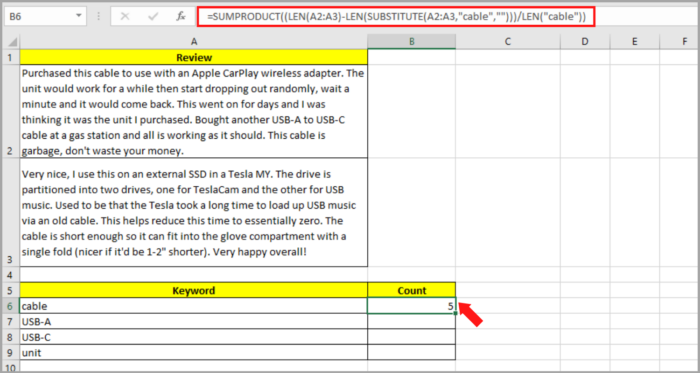Click the yellow Count header cell
This screenshot has height=373, width=700.
click(412, 290)
